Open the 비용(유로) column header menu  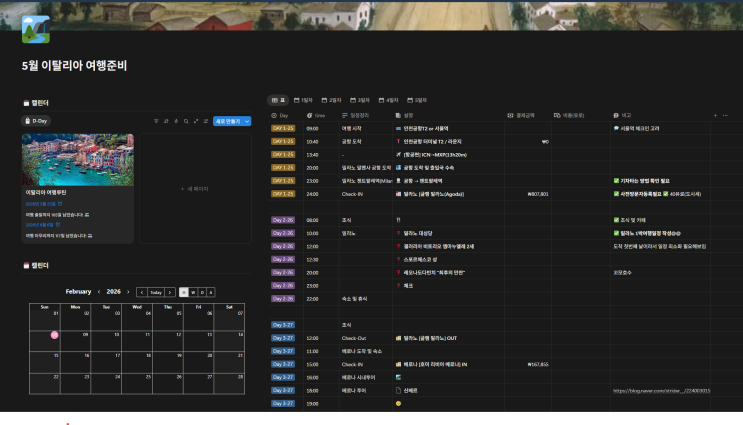tap(569, 116)
